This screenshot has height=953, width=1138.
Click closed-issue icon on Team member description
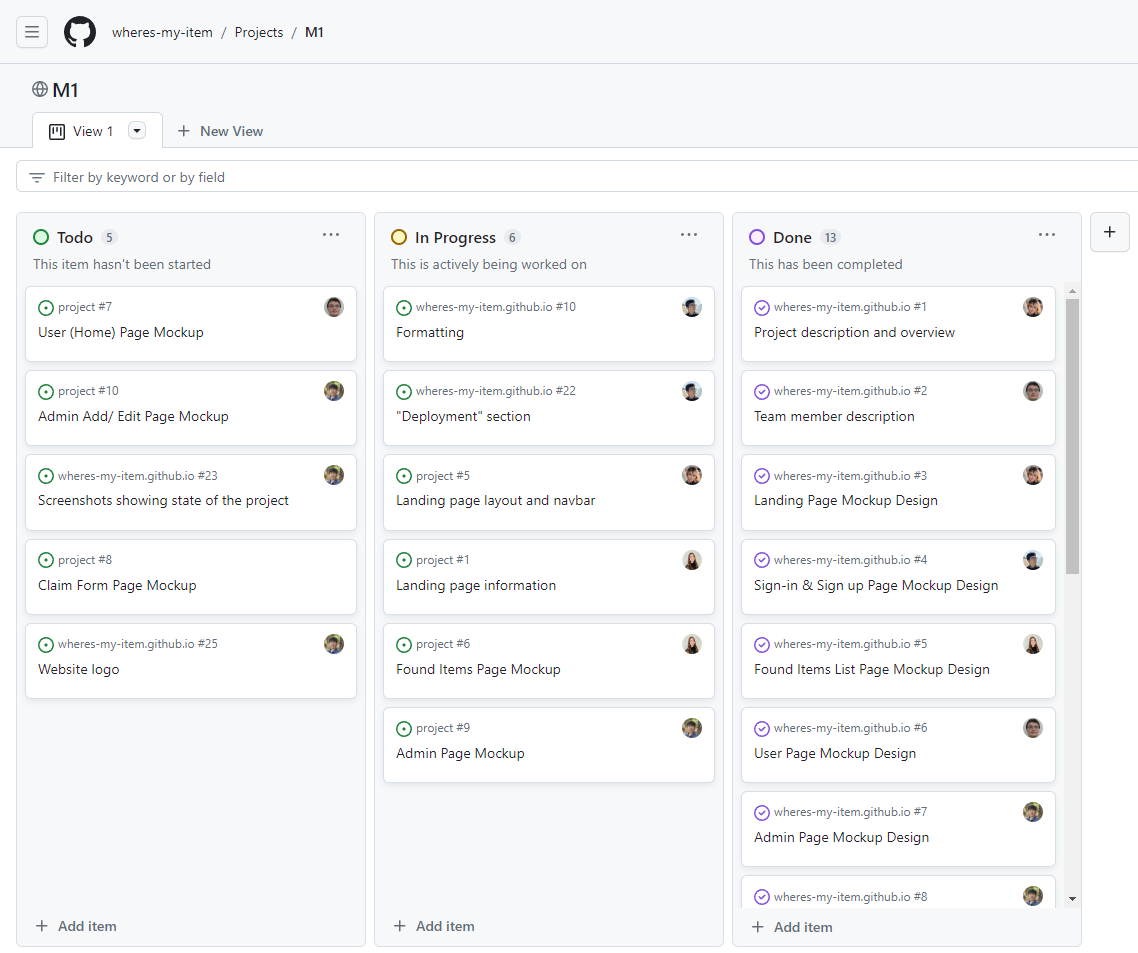coord(762,392)
